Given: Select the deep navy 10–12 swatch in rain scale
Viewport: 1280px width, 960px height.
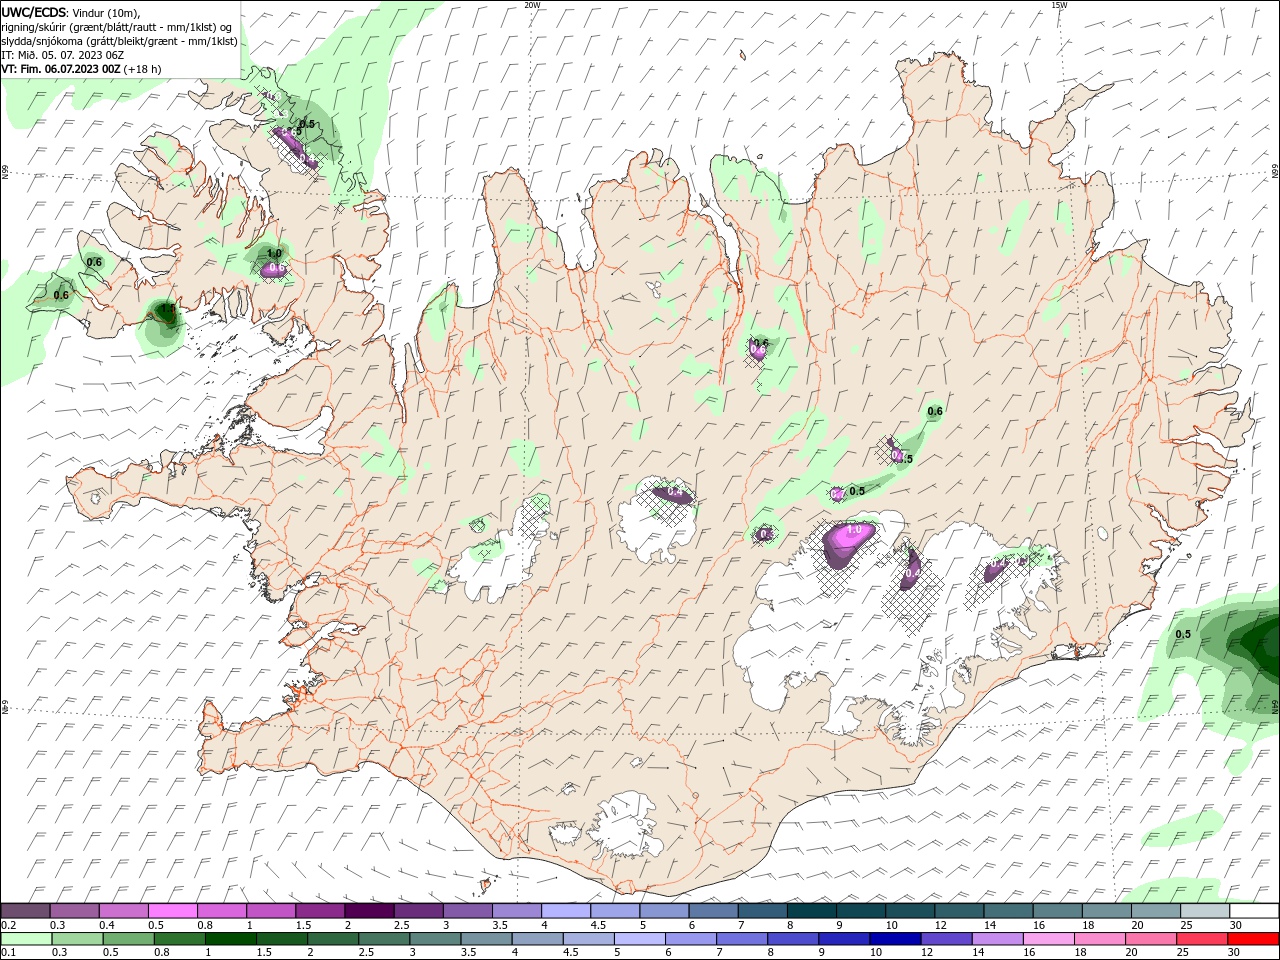Looking at the screenshot, I should [893, 939].
